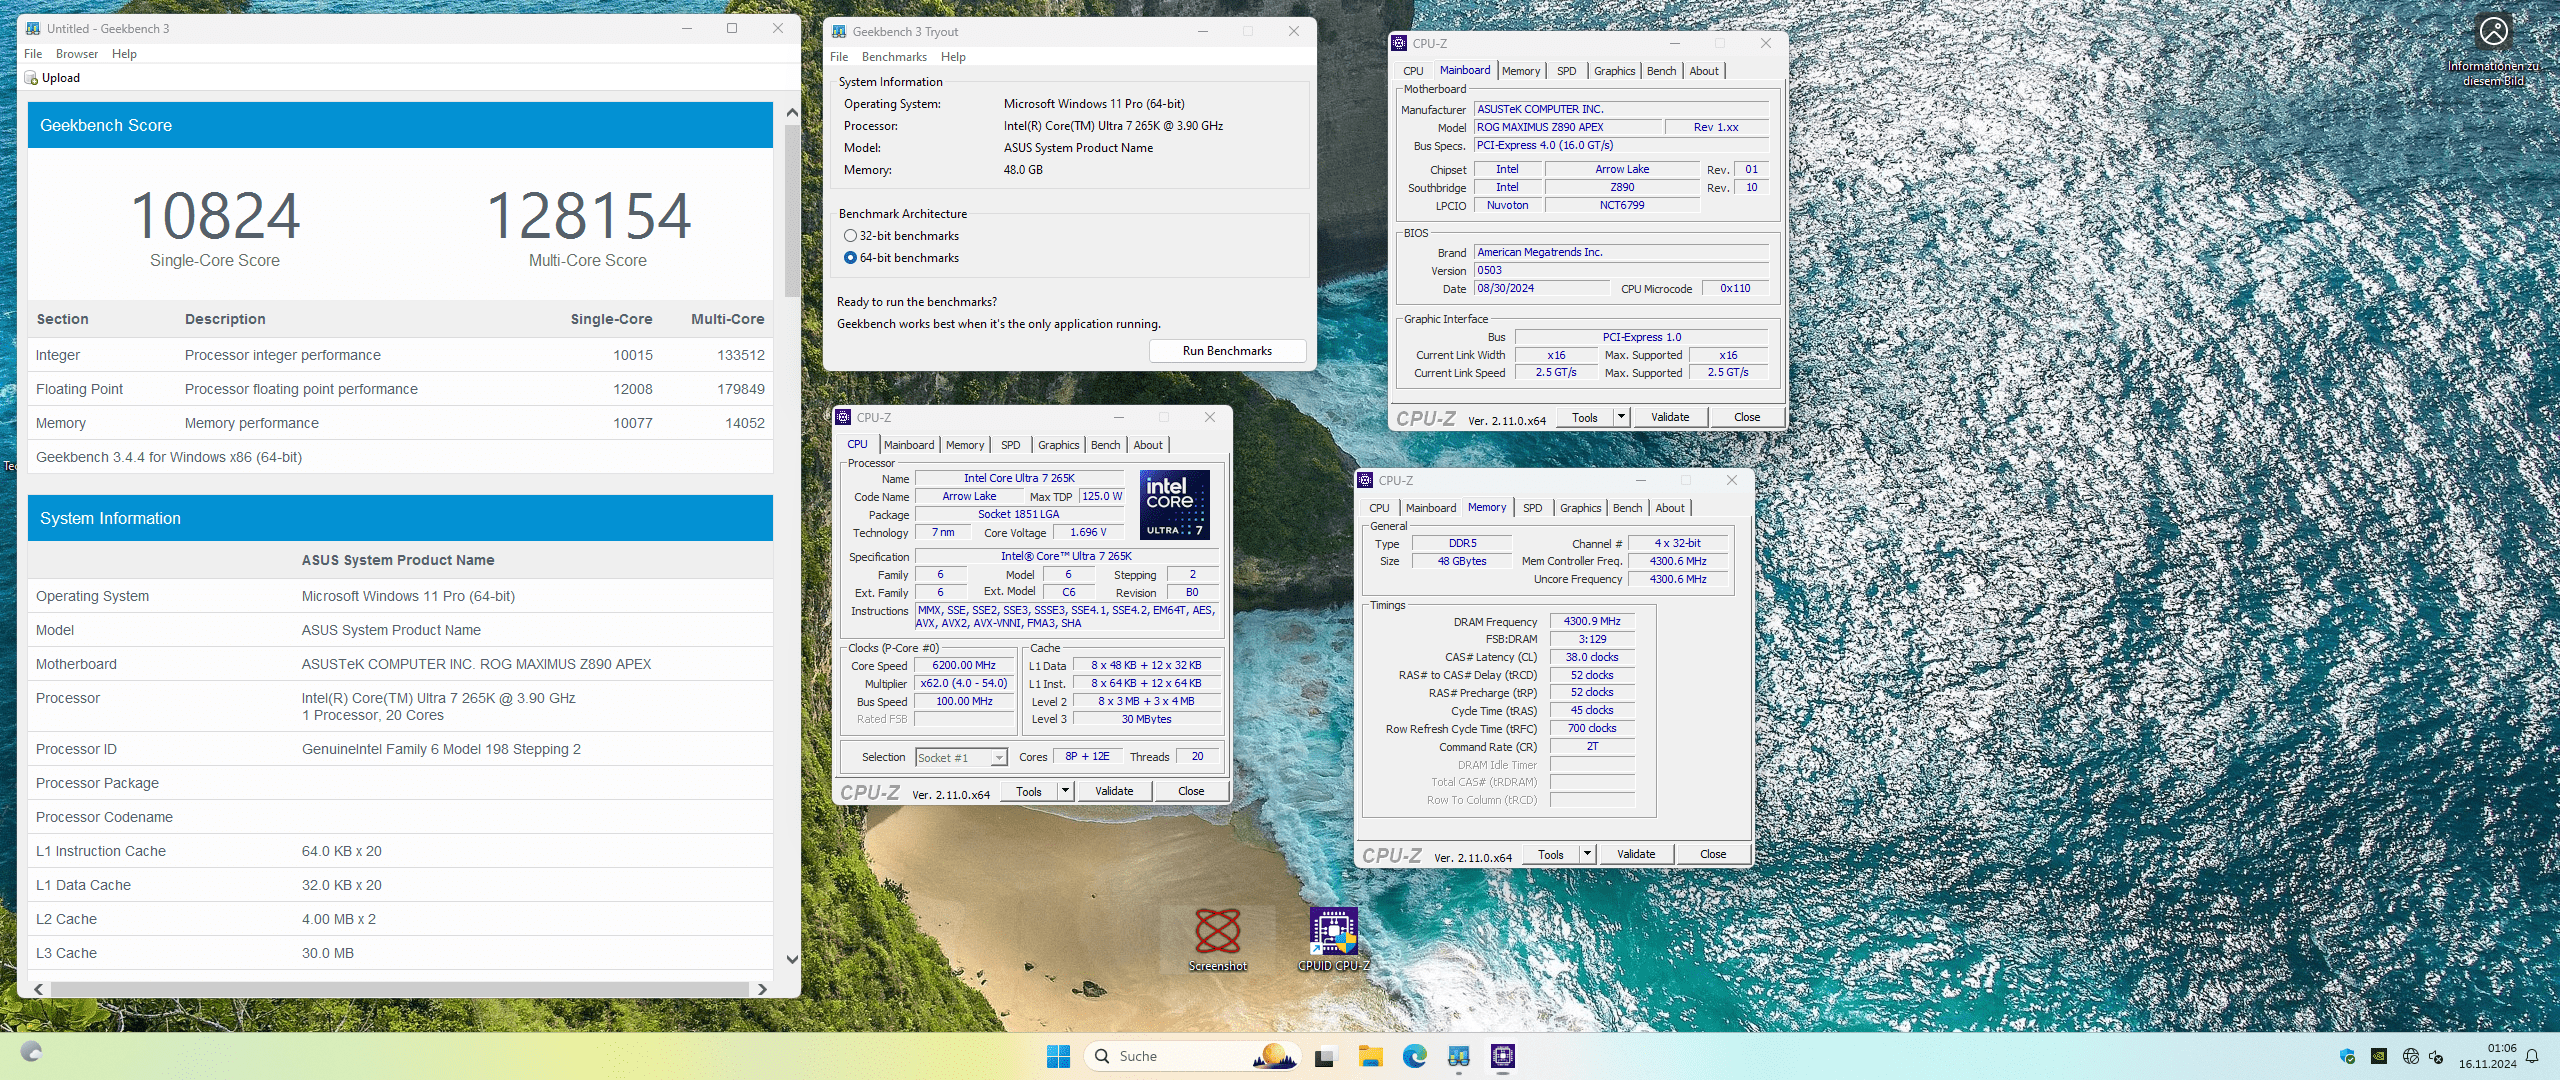Switch to SPD tab in CPU-Z Mainboard window
2560x1080 pixels.
[1566, 71]
